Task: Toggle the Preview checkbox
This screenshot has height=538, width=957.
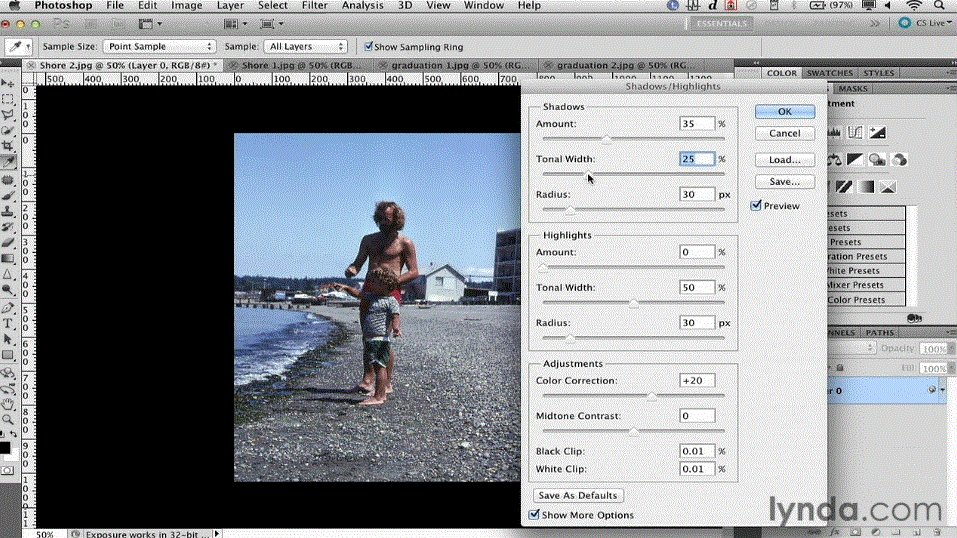Action: 756,205
